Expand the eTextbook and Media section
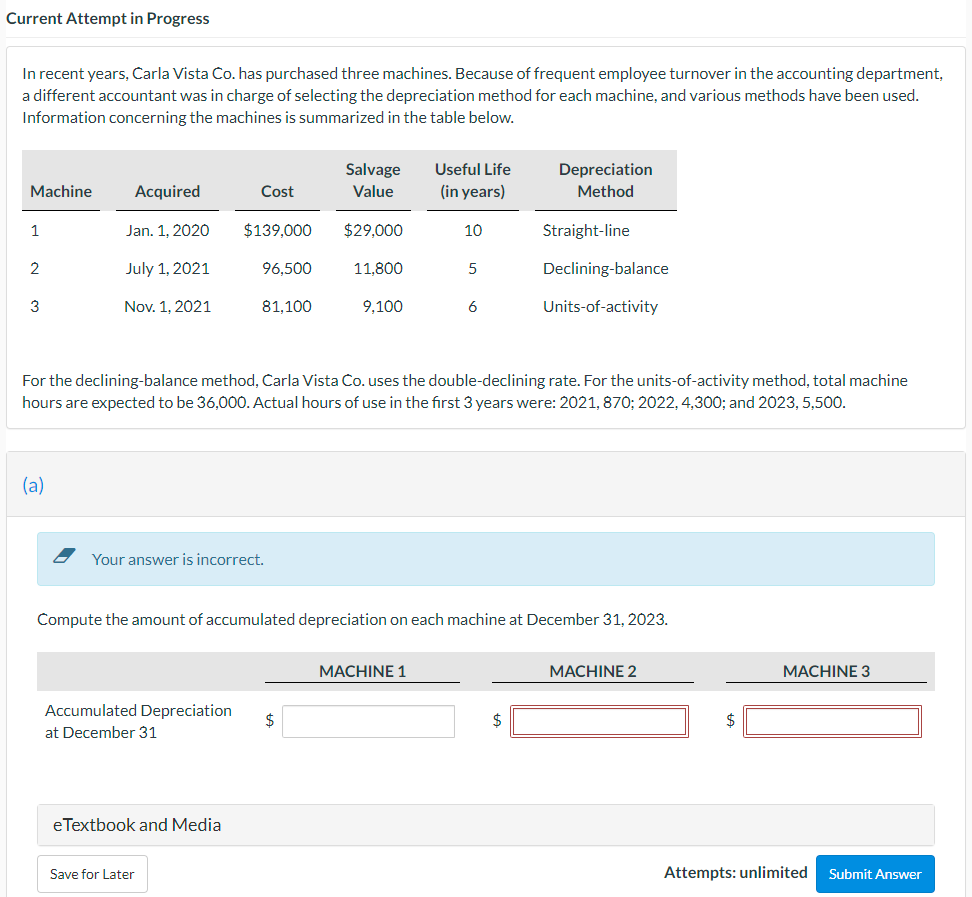The width and height of the screenshot is (972, 897). [x=485, y=824]
